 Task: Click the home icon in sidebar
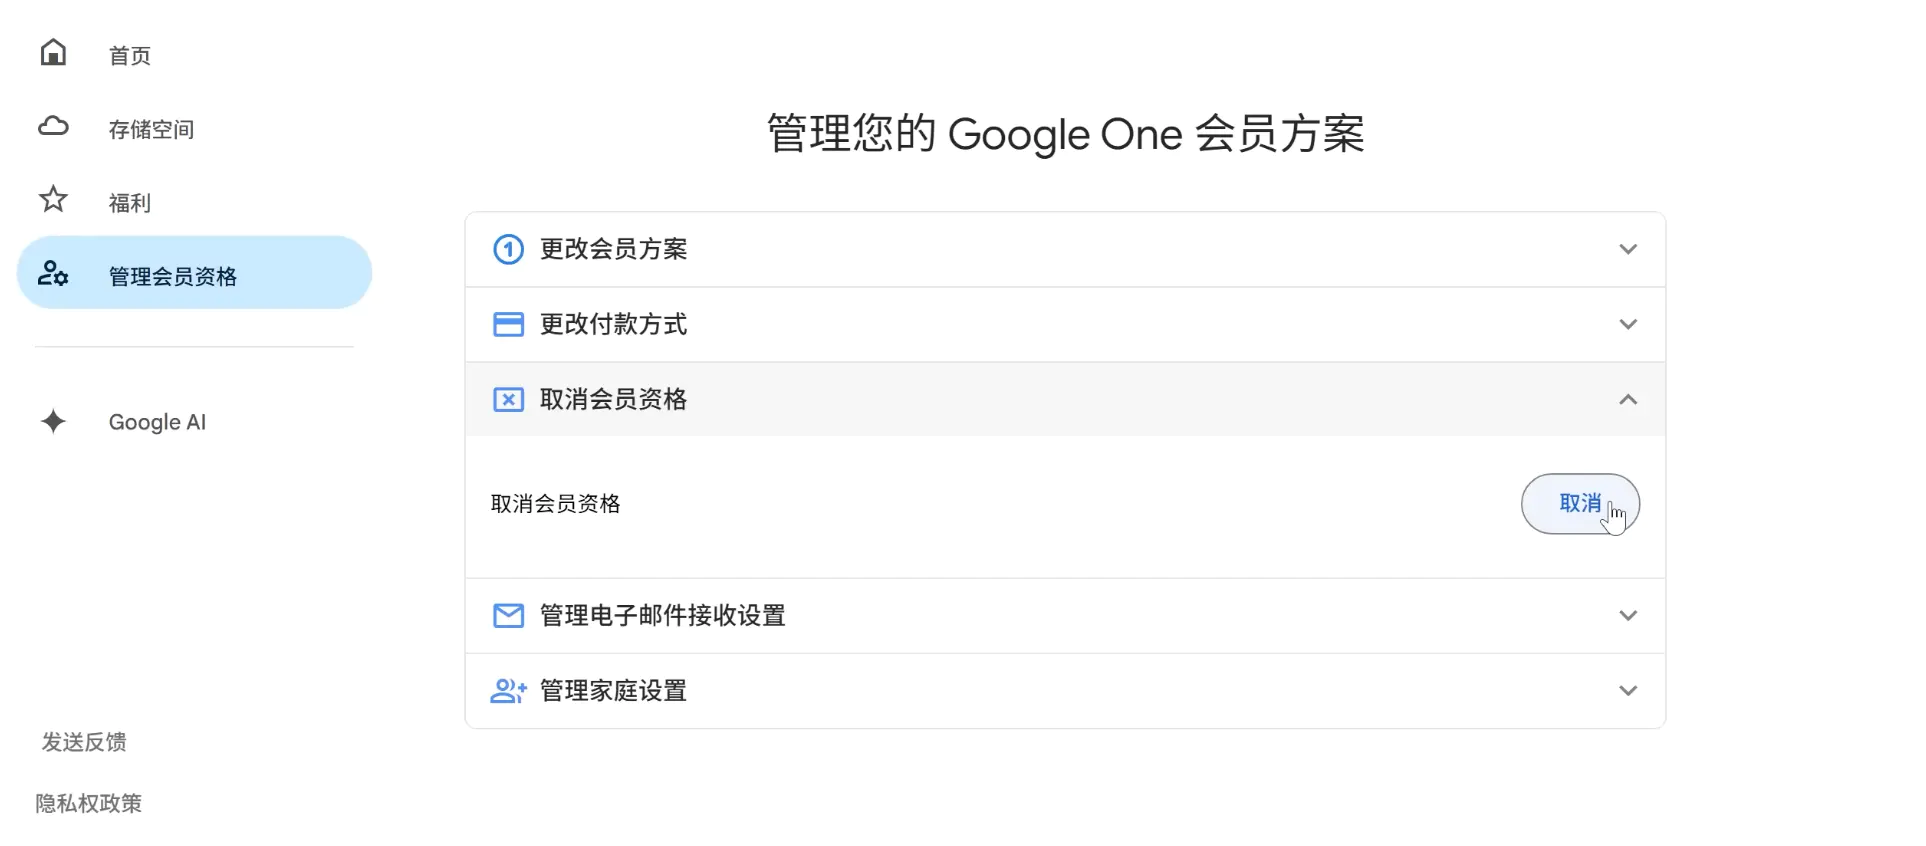tap(53, 53)
